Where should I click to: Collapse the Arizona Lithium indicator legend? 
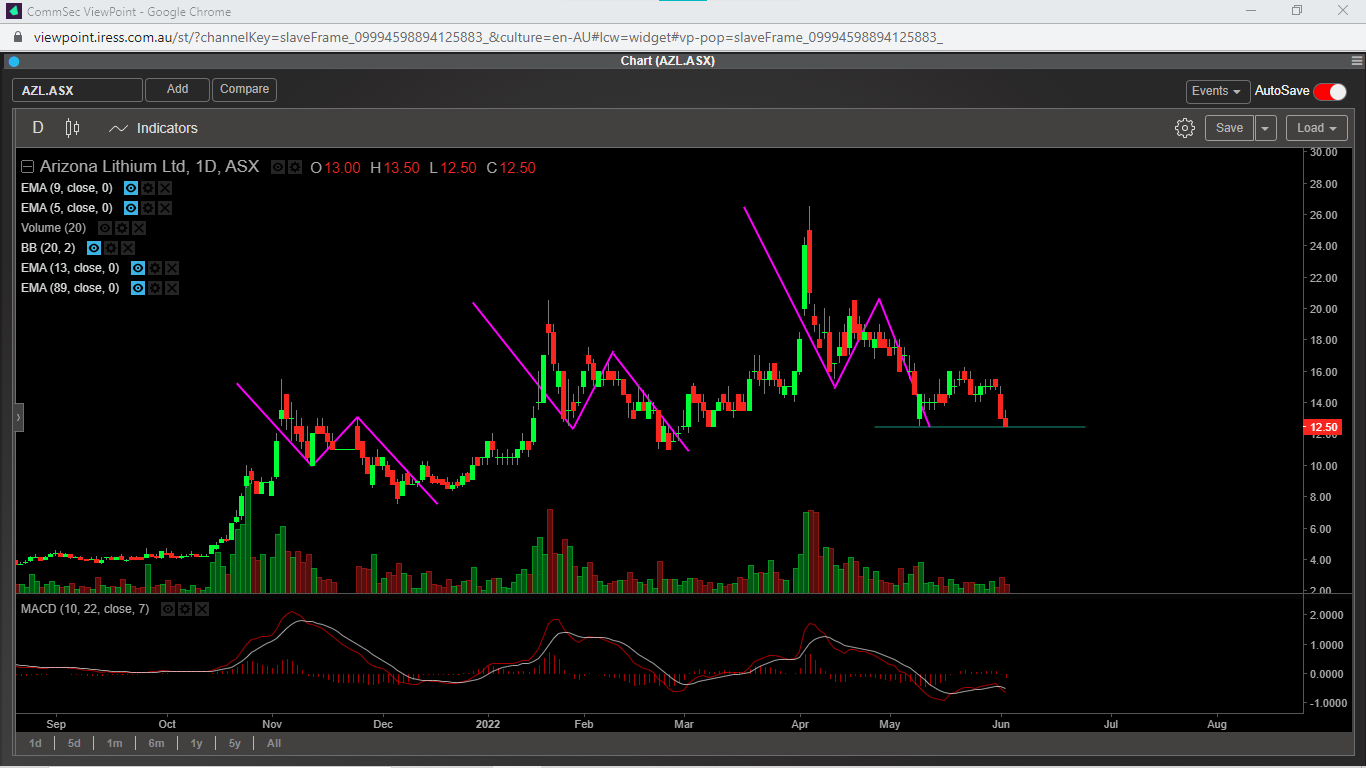click(28, 168)
